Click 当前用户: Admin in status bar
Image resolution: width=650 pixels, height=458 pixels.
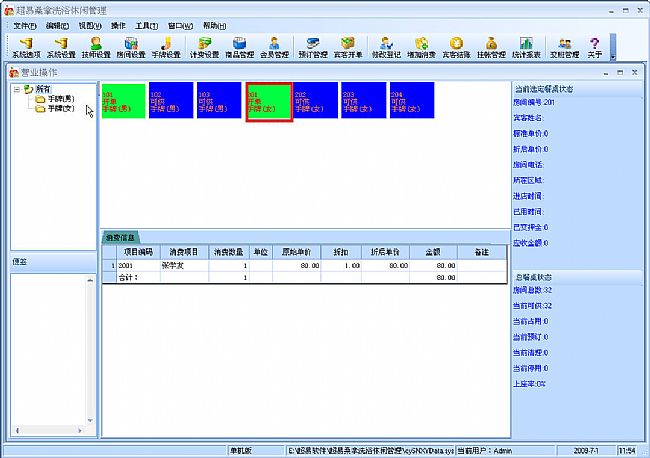click(x=484, y=451)
